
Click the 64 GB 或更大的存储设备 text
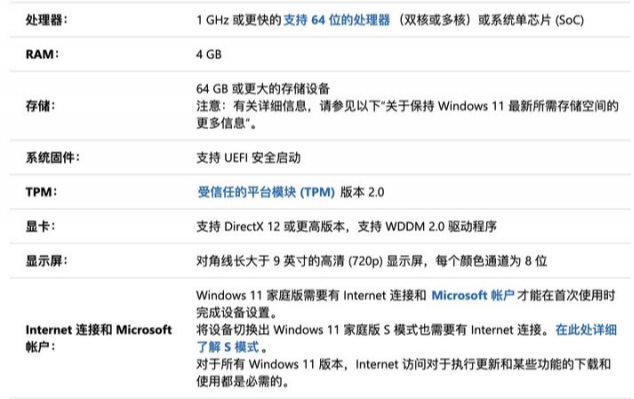coord(263,89)
